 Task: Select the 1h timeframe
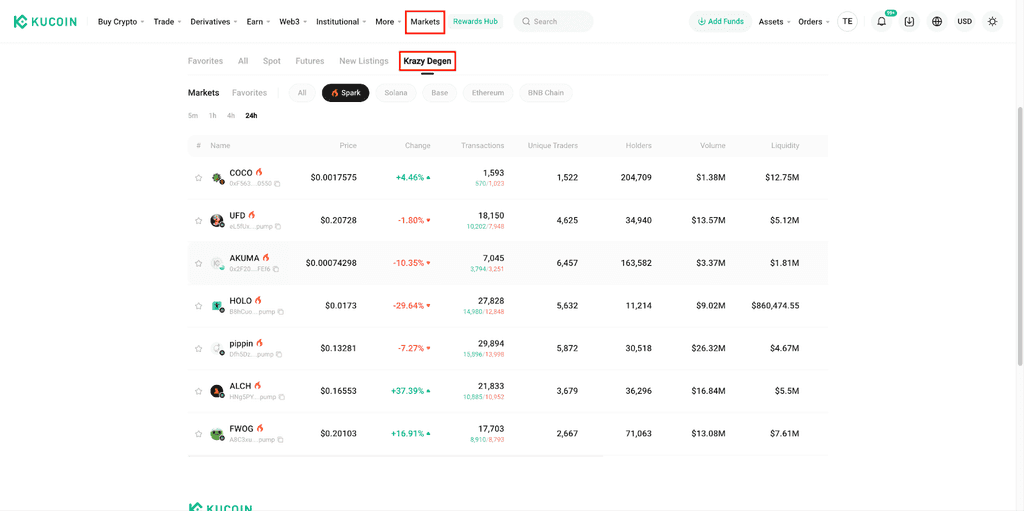point(212,116)
